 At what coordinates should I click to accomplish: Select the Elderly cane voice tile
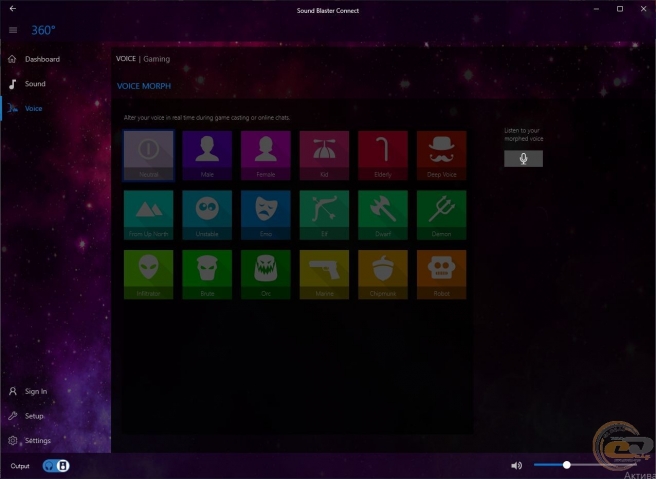point(383,155)
